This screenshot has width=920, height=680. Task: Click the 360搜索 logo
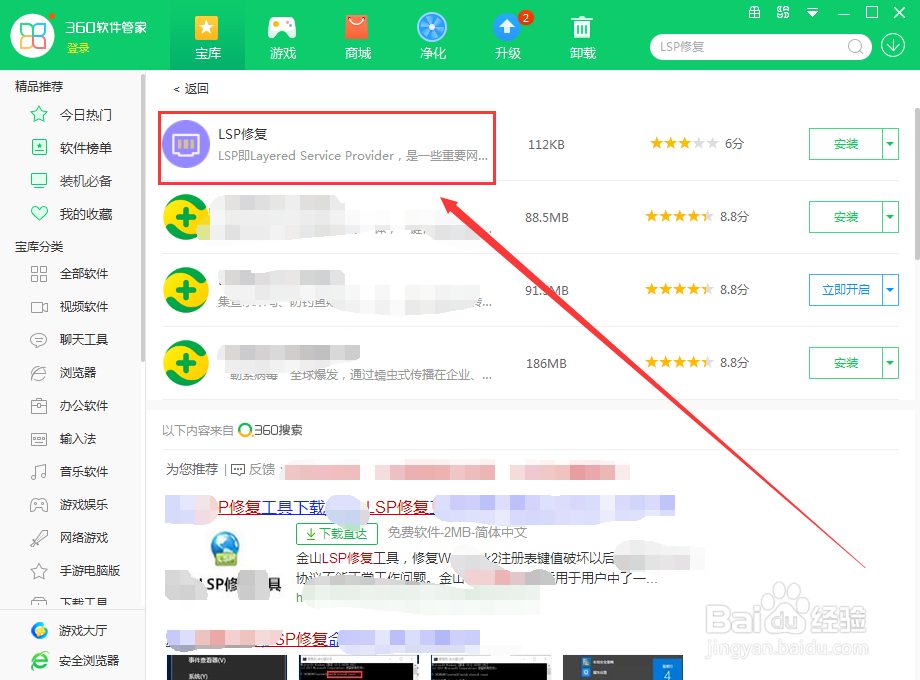(x=270, y=431)
